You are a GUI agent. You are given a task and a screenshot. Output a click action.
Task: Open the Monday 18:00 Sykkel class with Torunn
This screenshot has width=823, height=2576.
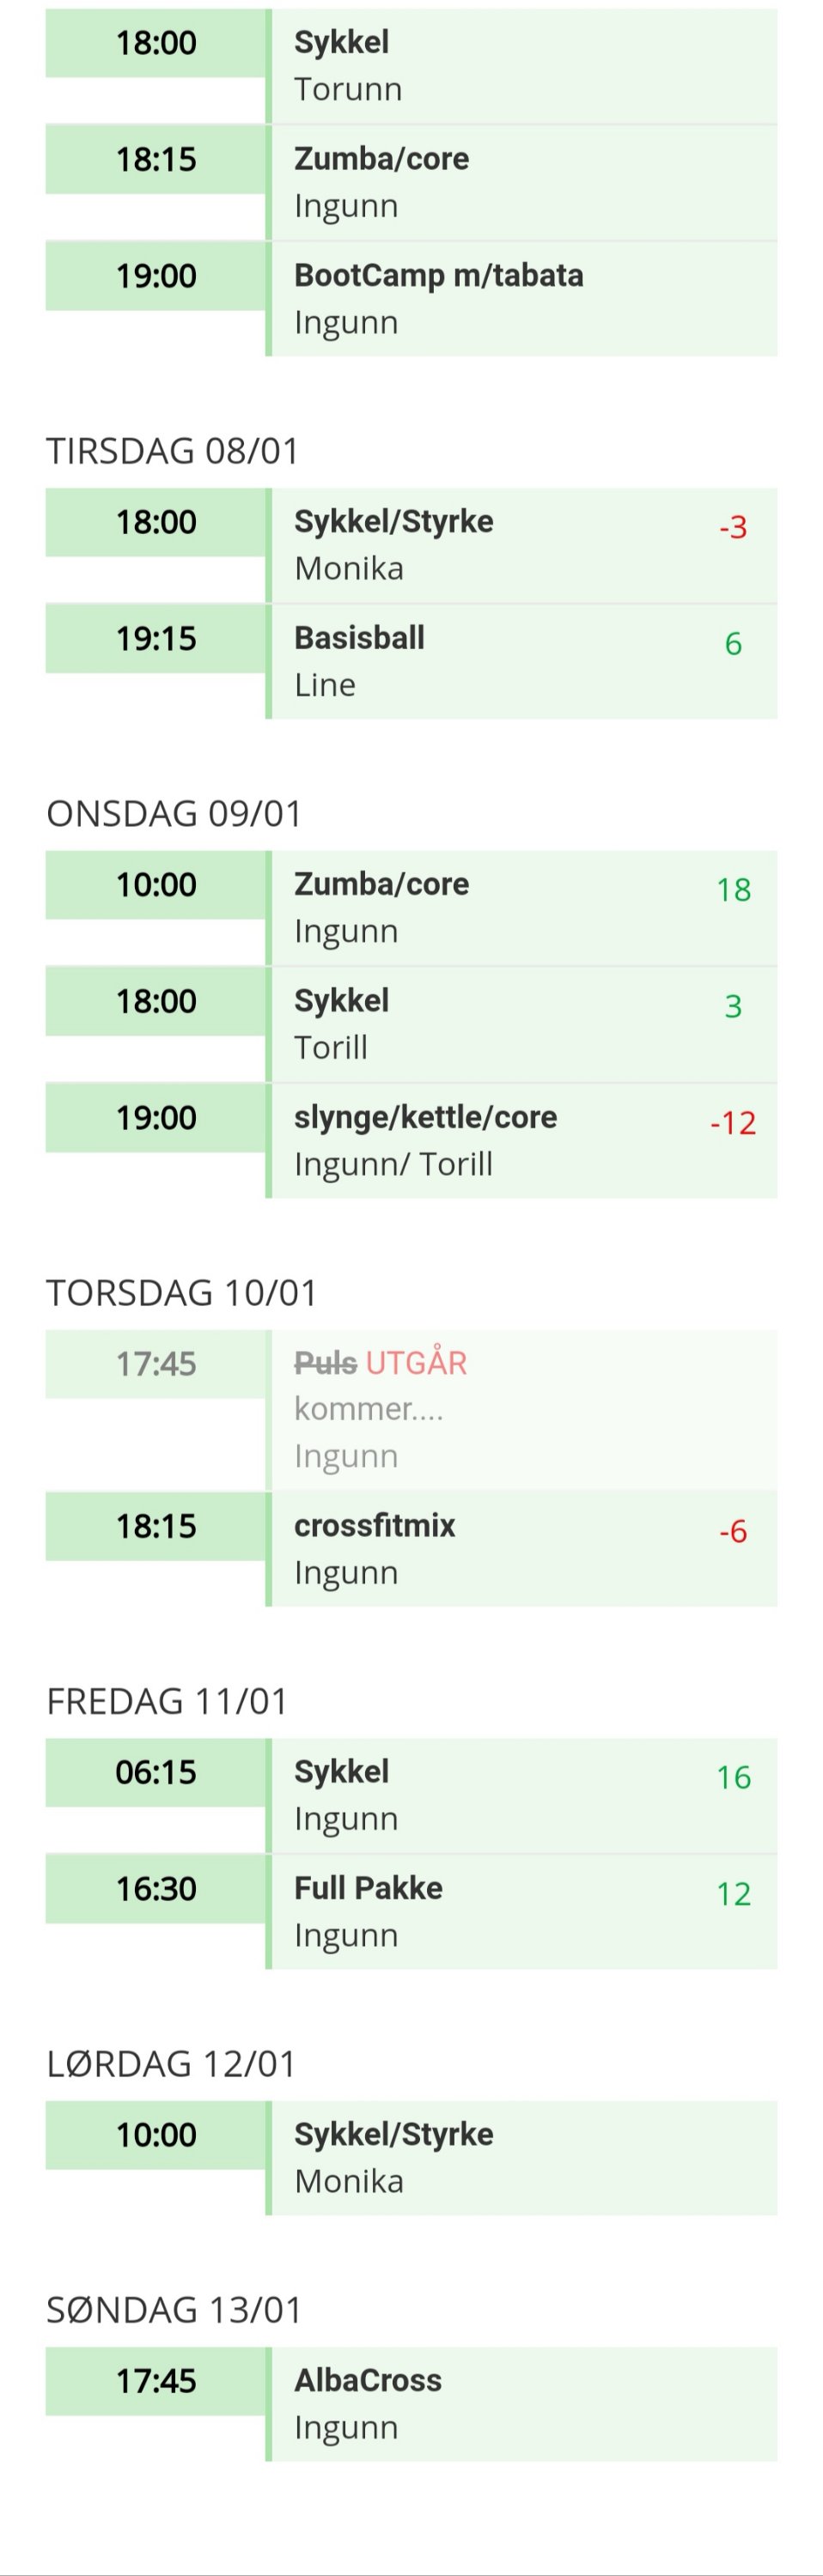point(520,66)
